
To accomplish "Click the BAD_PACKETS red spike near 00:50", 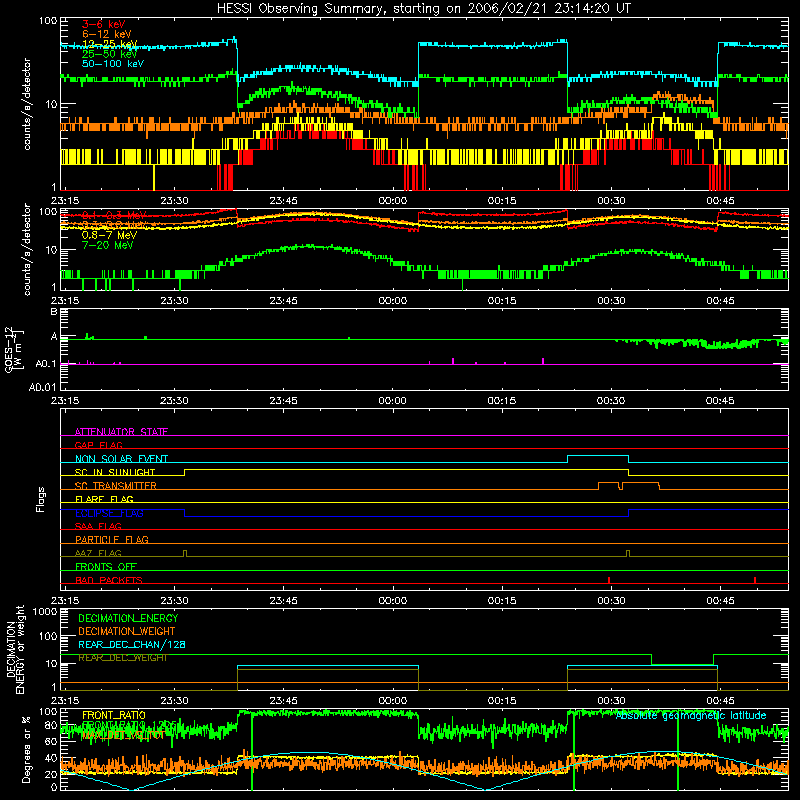I will pos(755,580).
